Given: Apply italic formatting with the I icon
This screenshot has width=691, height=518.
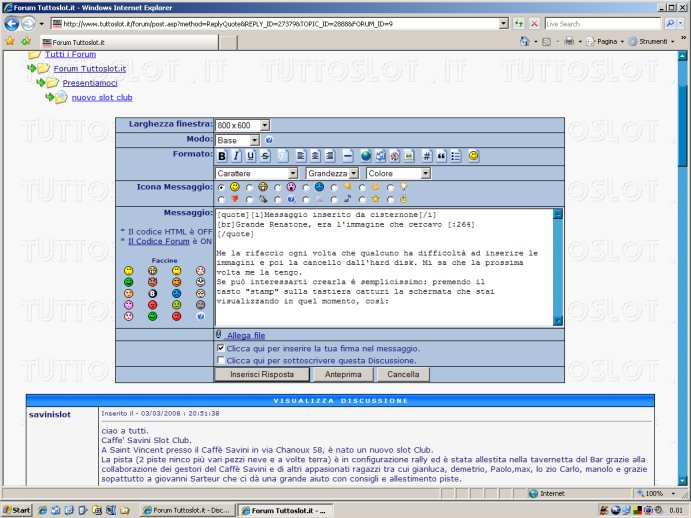Looking at the screenshot, I should [x=236, y=156].
